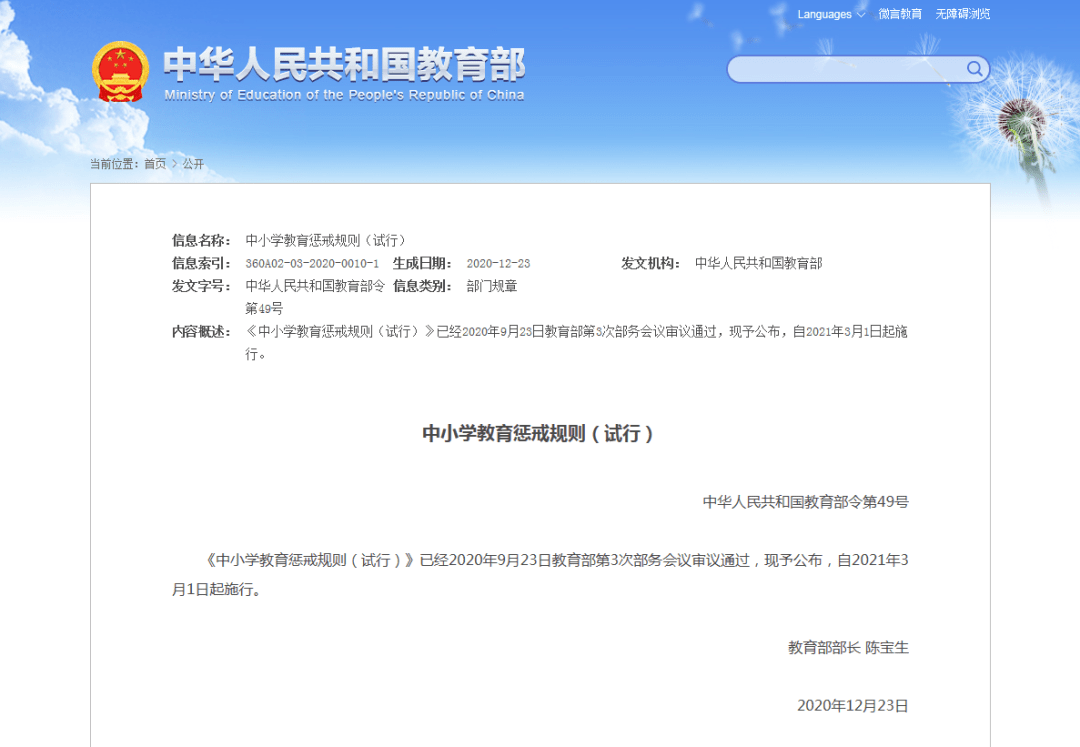
Task: Click the signature line 教育部部长 陈宝生
Action: click(848, 648)
